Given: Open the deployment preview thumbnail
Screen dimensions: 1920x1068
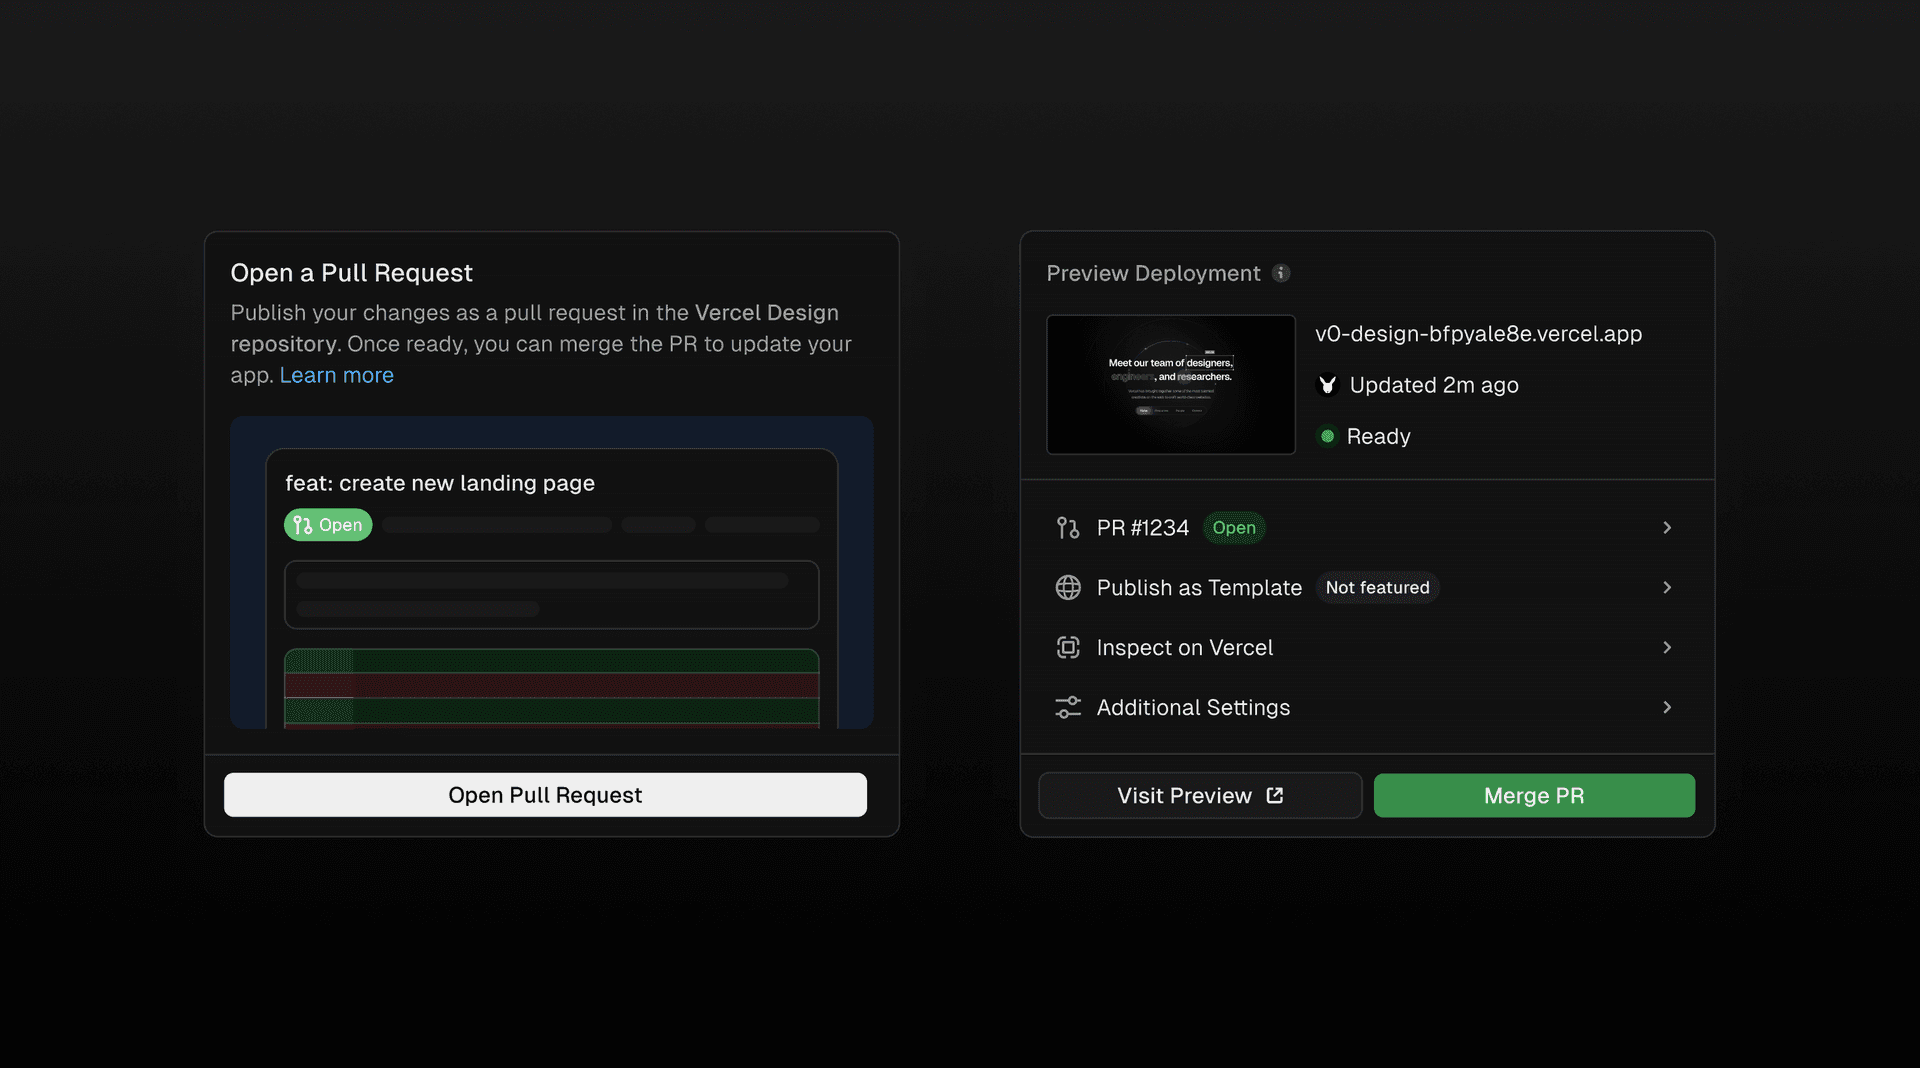Looking at the screenshot, I should (1170, 385).
